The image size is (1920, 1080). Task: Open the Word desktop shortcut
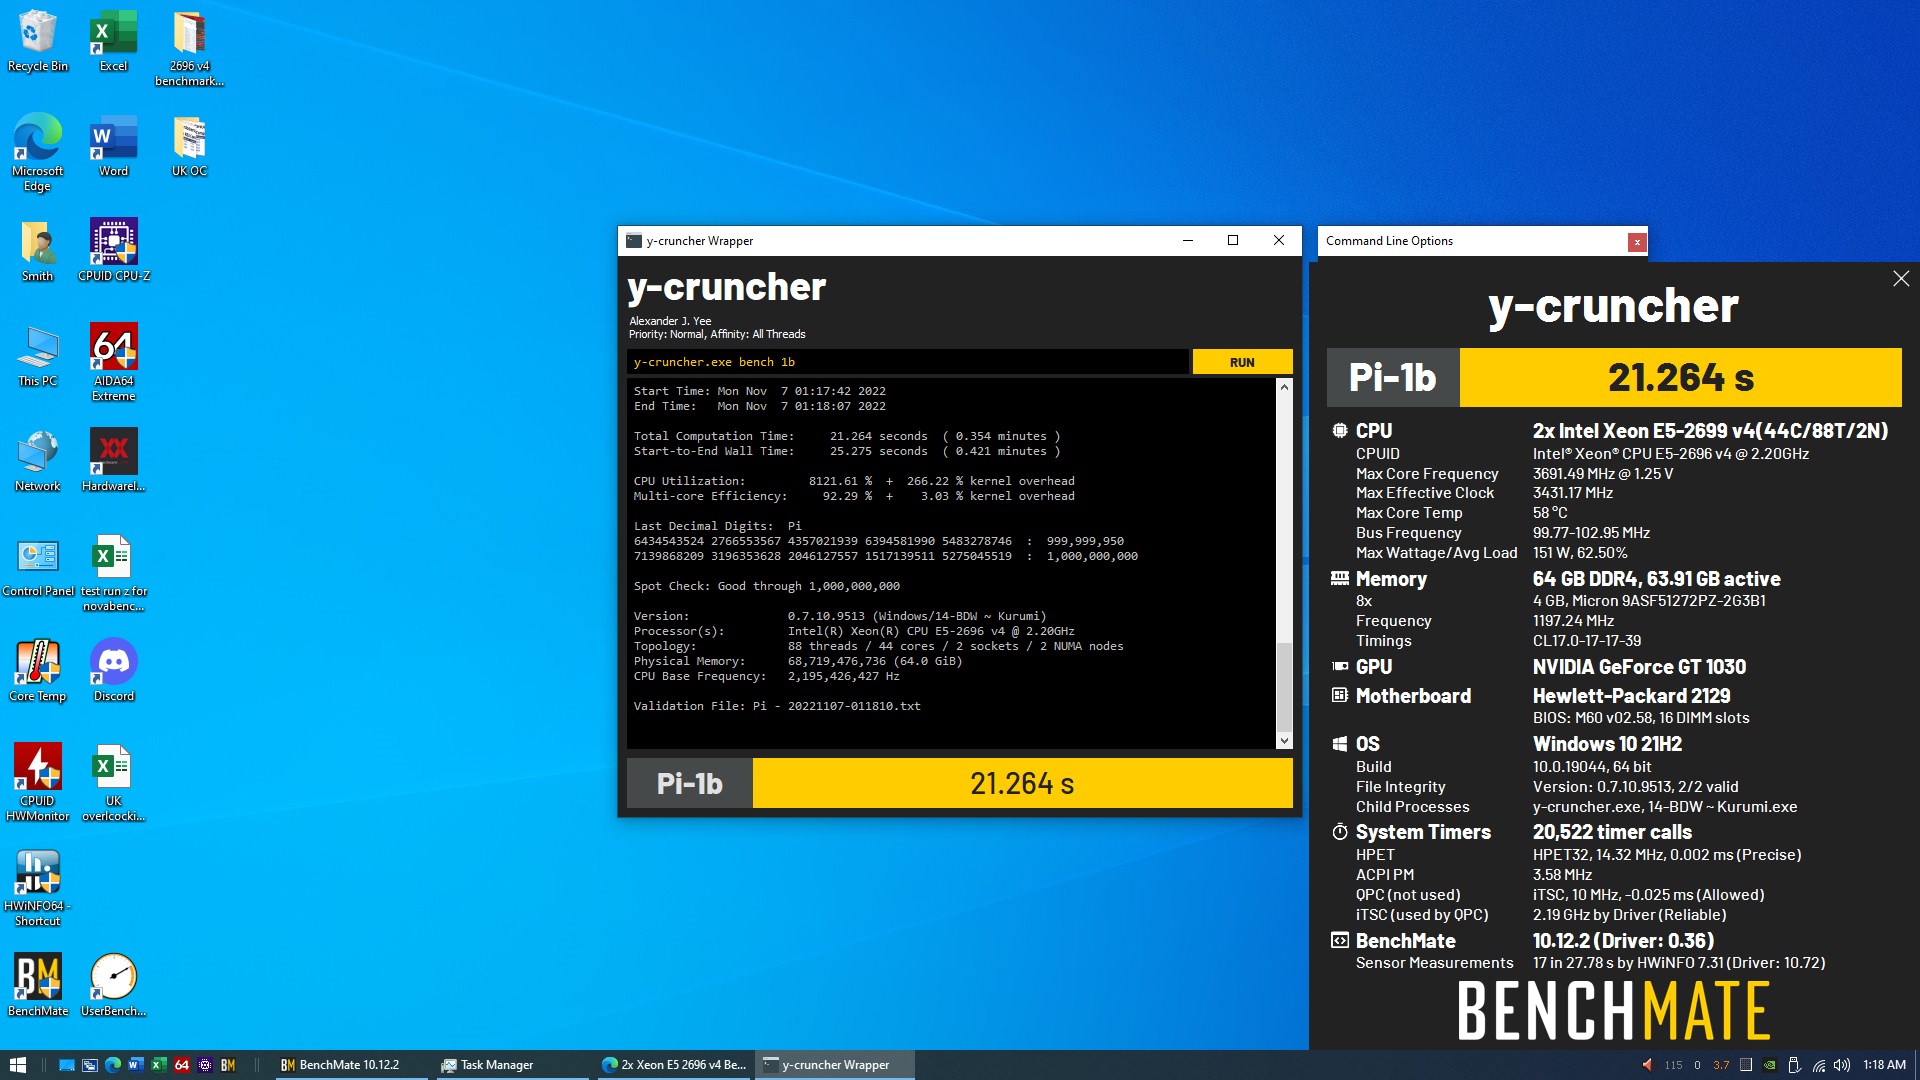coord(114,146)
